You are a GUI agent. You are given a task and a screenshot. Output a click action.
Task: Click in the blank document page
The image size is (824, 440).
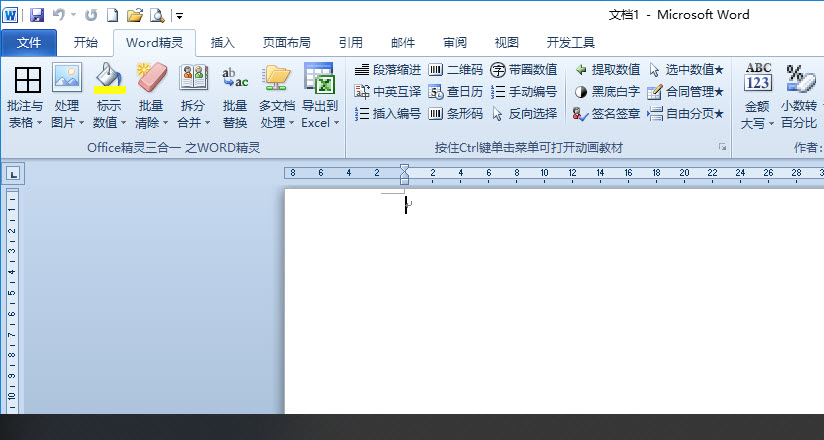pyautogui.click(x=554, y=301)
